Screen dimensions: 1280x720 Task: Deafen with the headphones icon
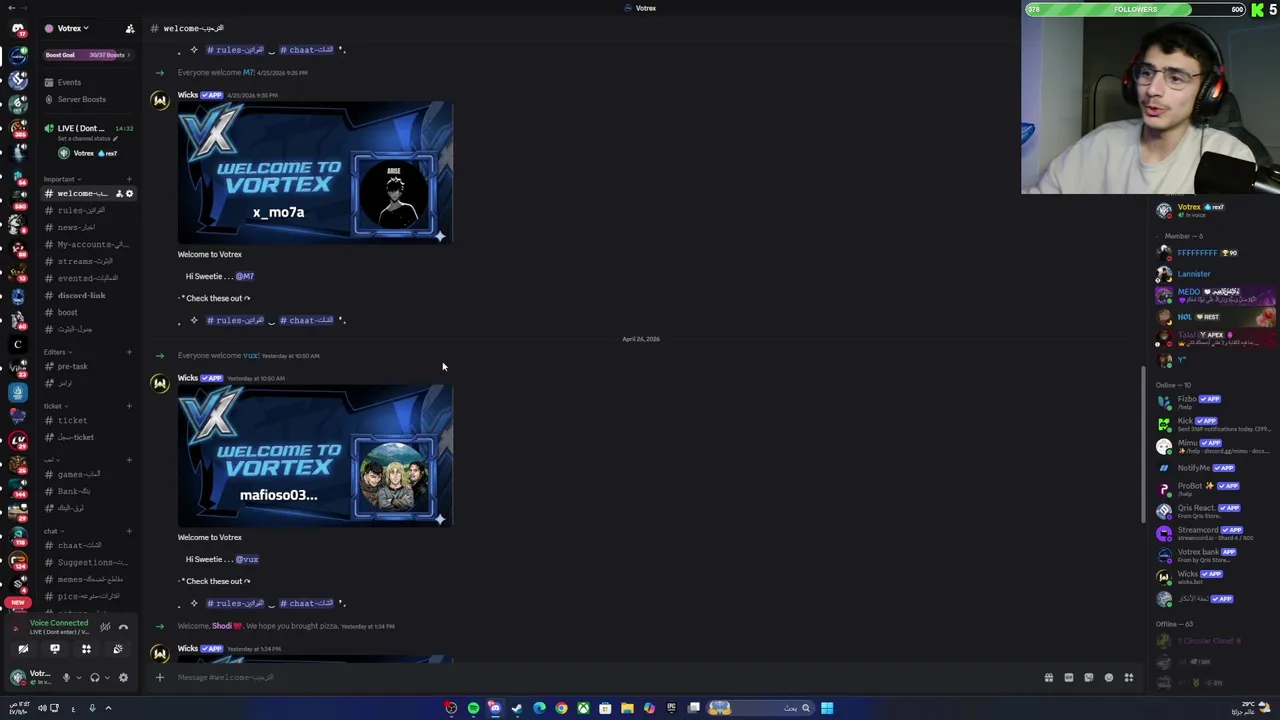coord(95,677)
